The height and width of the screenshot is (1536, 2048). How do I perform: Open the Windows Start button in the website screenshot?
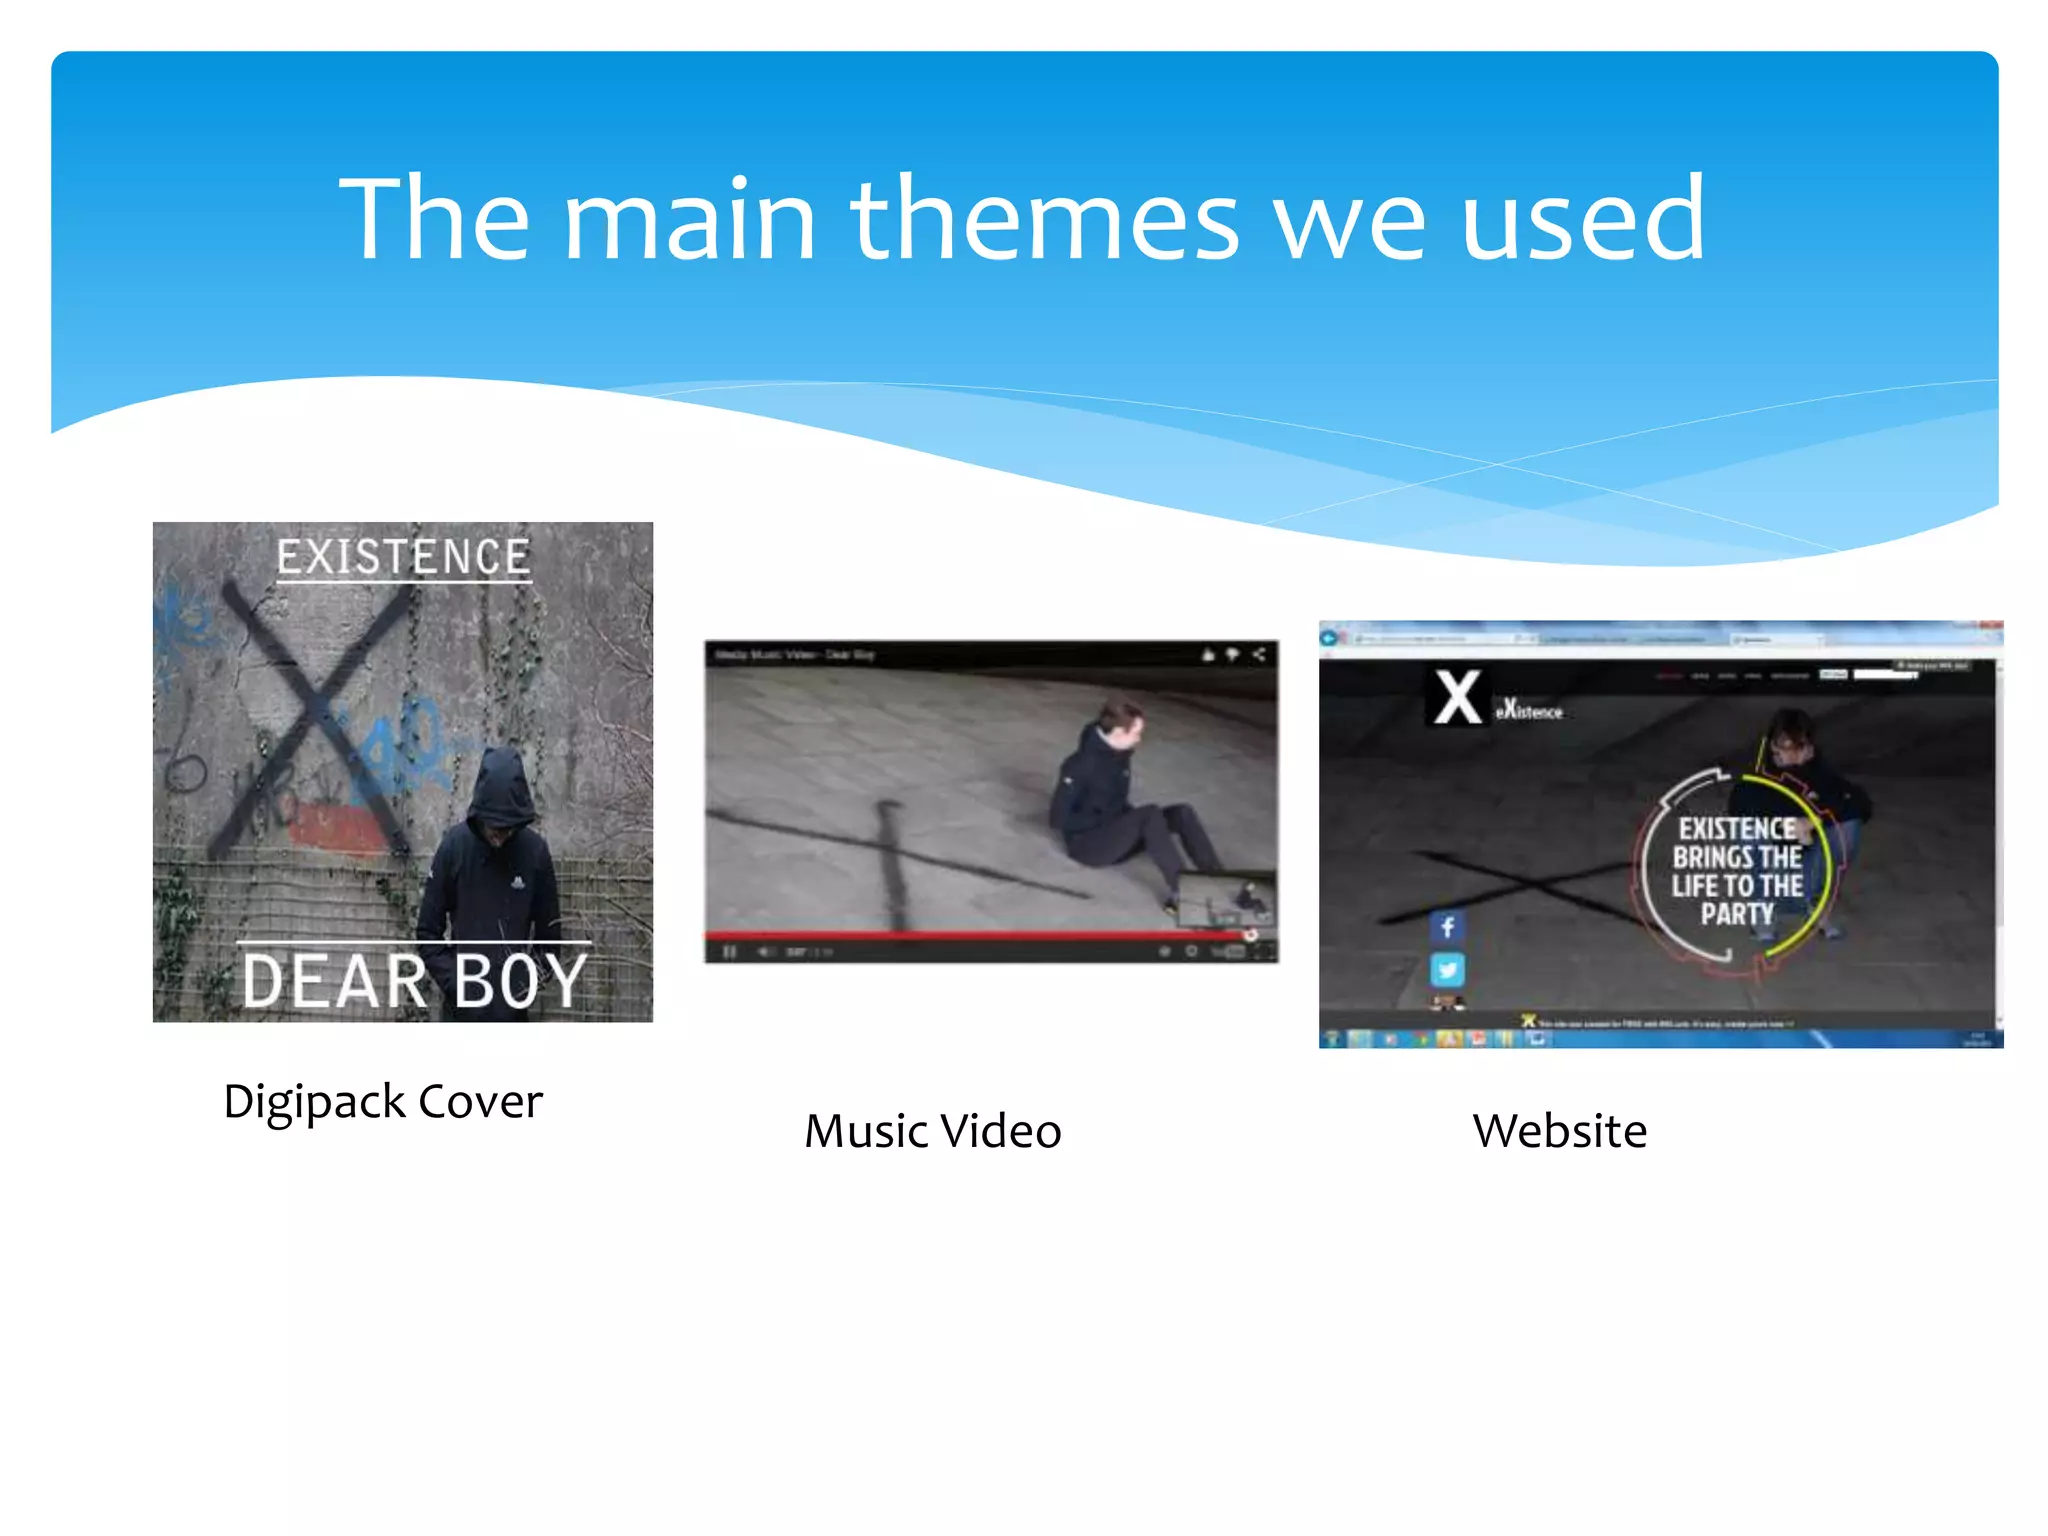click(x=1333, y=1039)
